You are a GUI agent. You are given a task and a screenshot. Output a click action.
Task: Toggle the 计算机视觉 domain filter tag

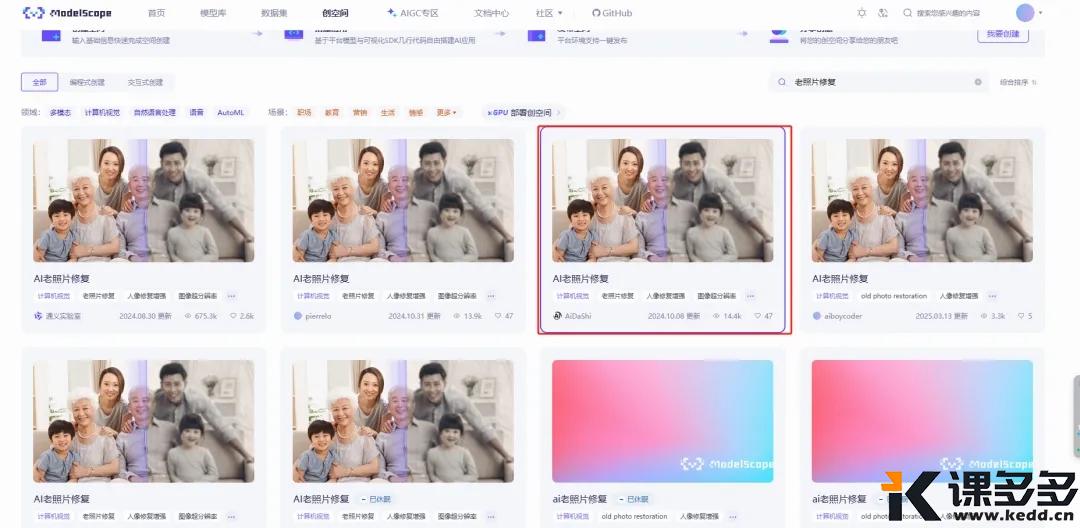point(102,112)
